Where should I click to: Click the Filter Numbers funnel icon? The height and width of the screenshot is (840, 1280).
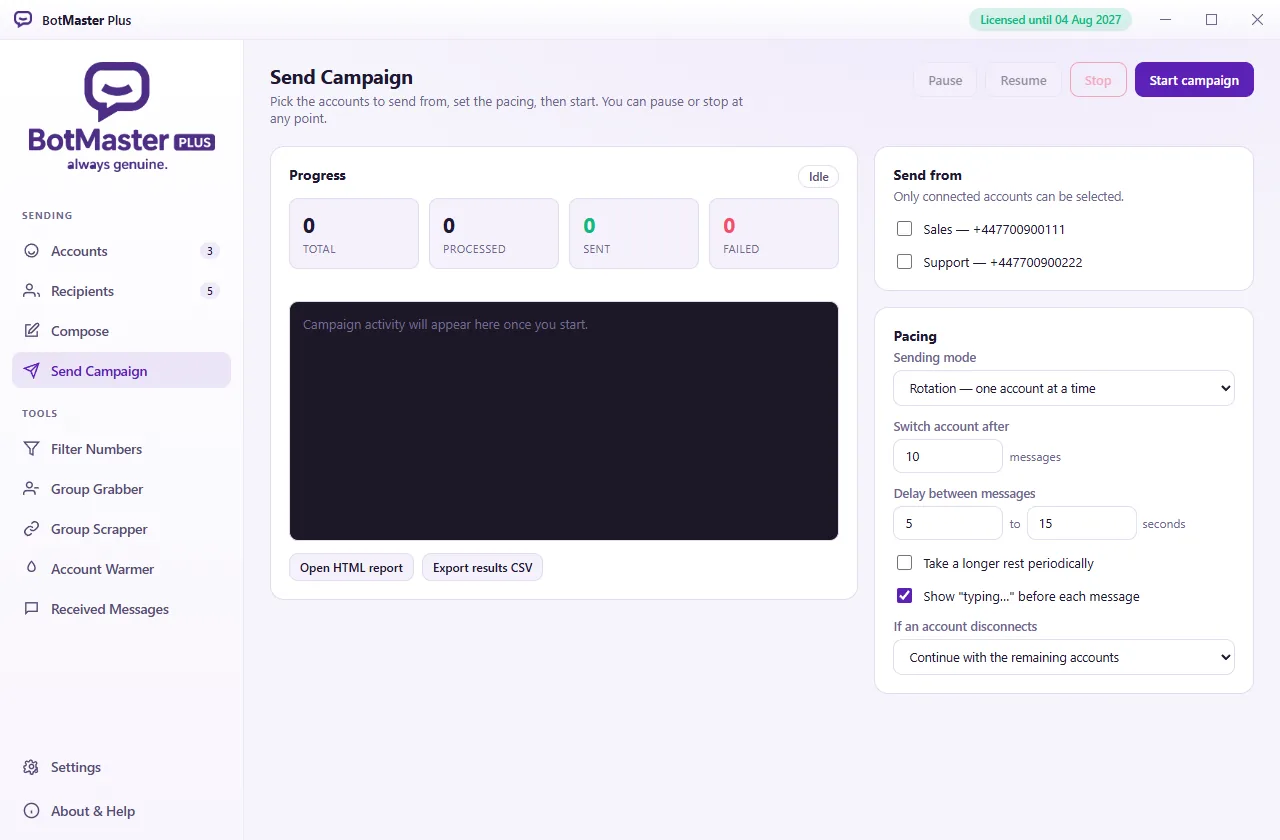click(x=32, y=449)
